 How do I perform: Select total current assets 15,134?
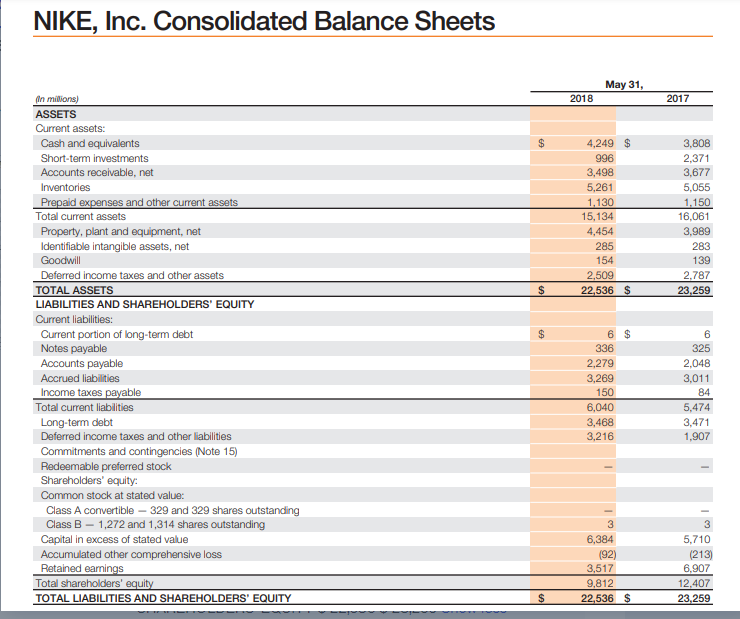click(597, 217)
